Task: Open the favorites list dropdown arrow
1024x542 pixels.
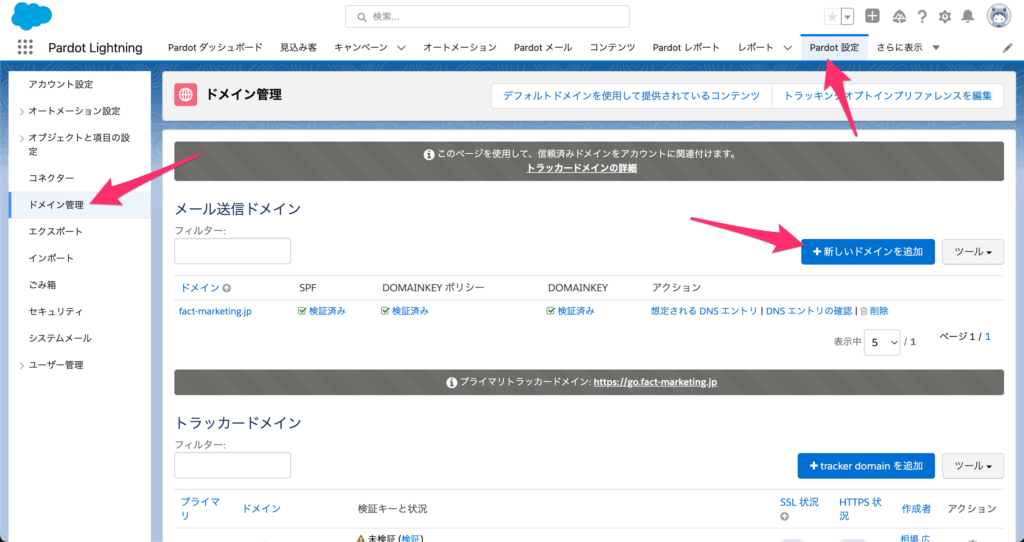Action: [847, 16]
